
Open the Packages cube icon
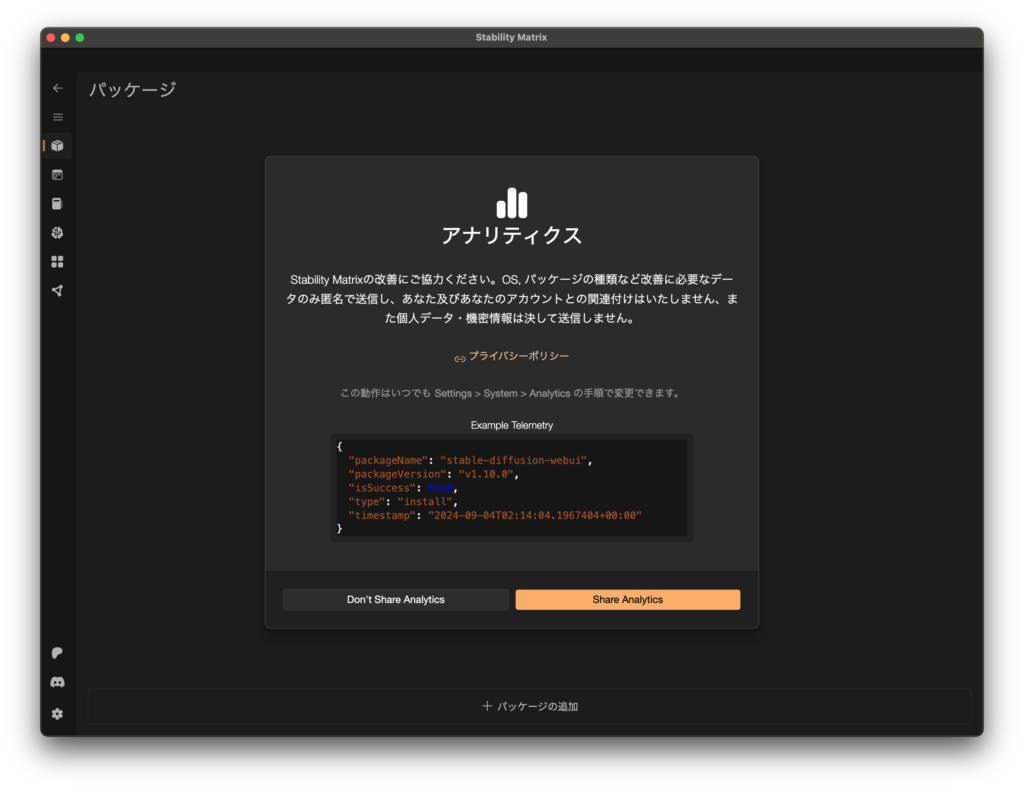(57, 146)
